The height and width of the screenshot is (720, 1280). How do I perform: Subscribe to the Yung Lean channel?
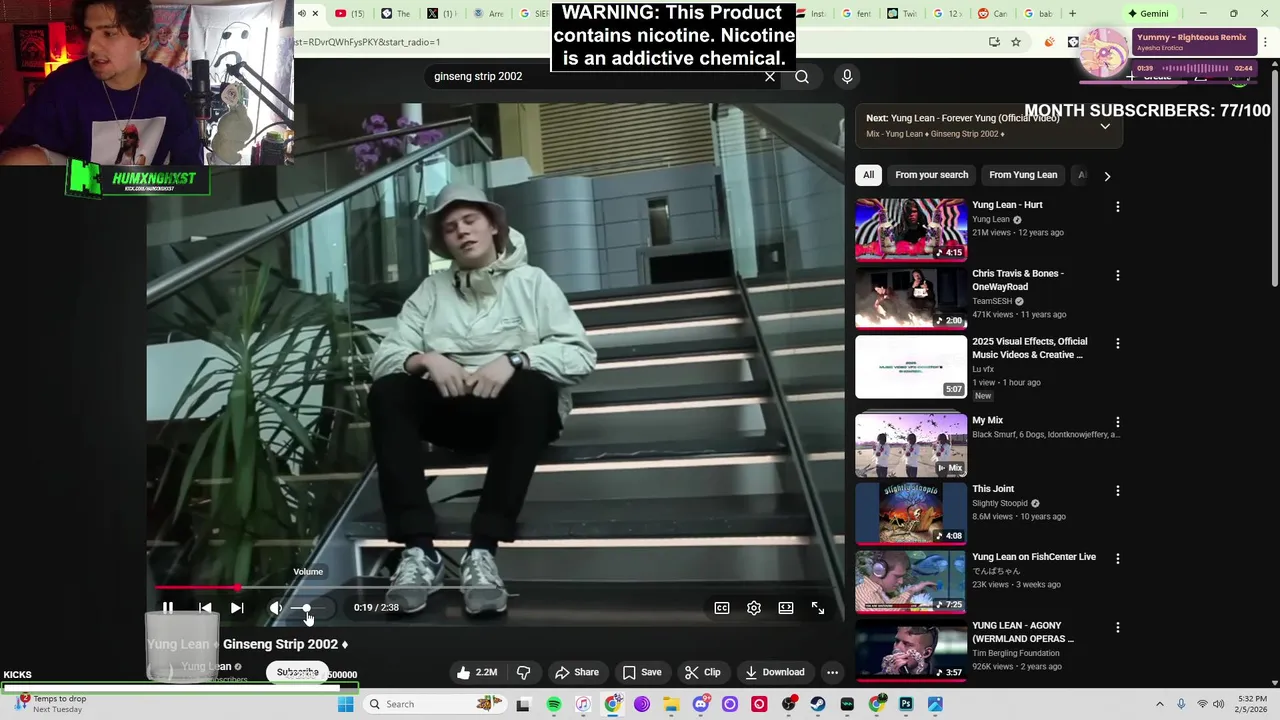click(297, 672)
